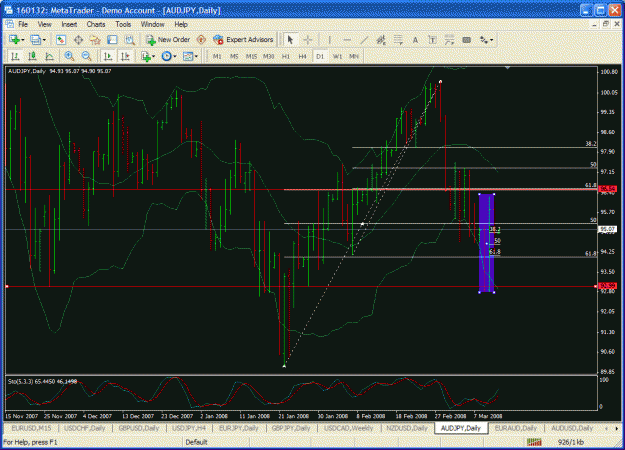The width and height of the screenshot is (625, 450).
Task: Switch to the MN monthly timeframe
Action: tap(354, 56)
